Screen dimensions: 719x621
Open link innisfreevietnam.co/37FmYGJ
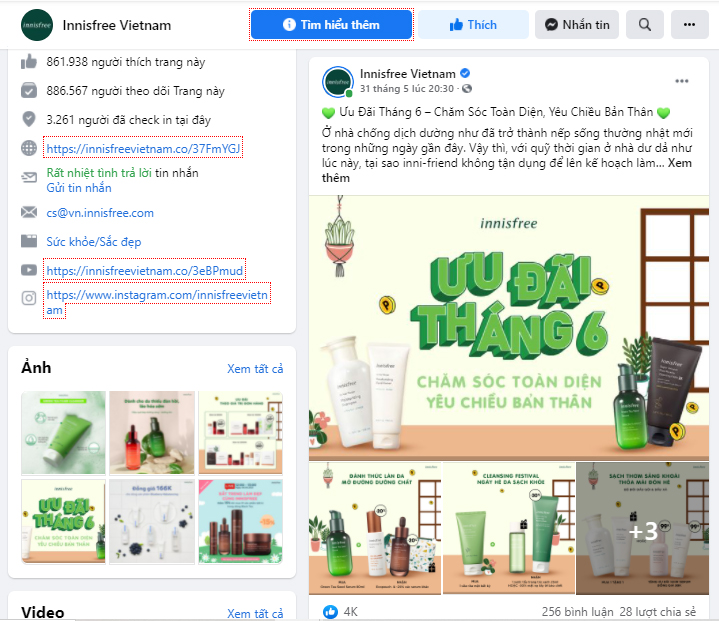143,149
